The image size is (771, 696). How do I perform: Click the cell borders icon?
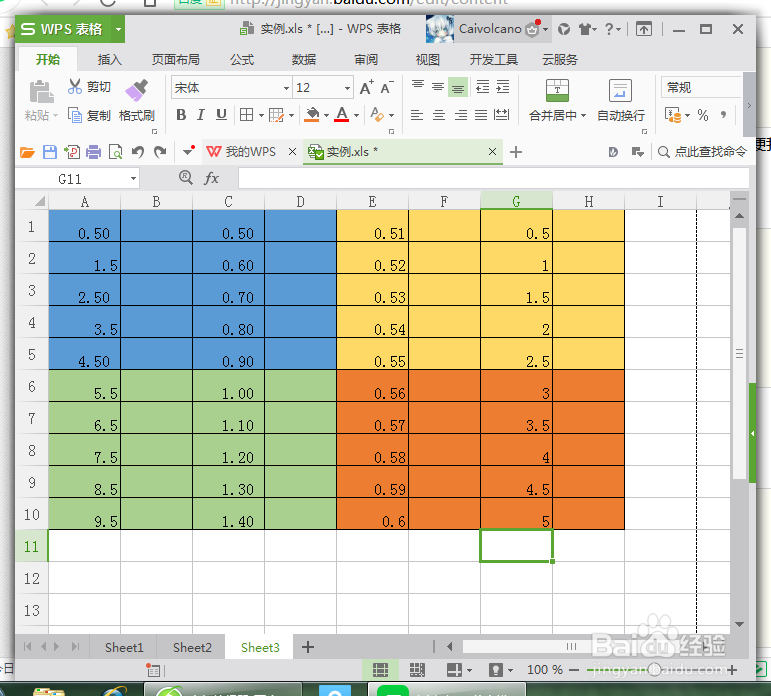click(x=246, y=115)
